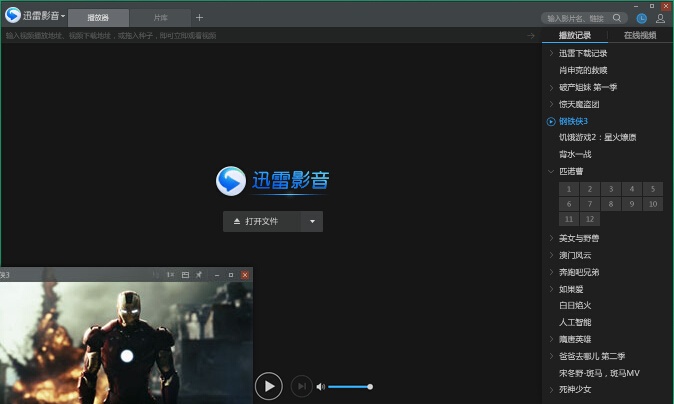Open the dropdown arrow beside 打开文件
674x404 pixels.
312,221
